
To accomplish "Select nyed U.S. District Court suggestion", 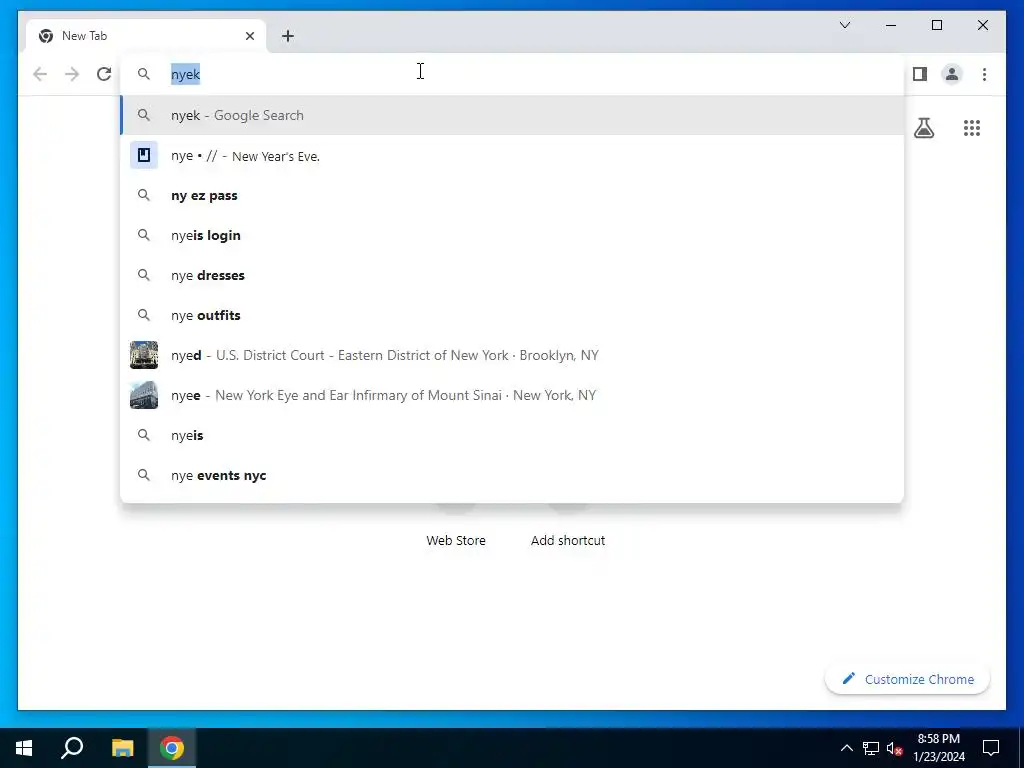I will [512, 355].
